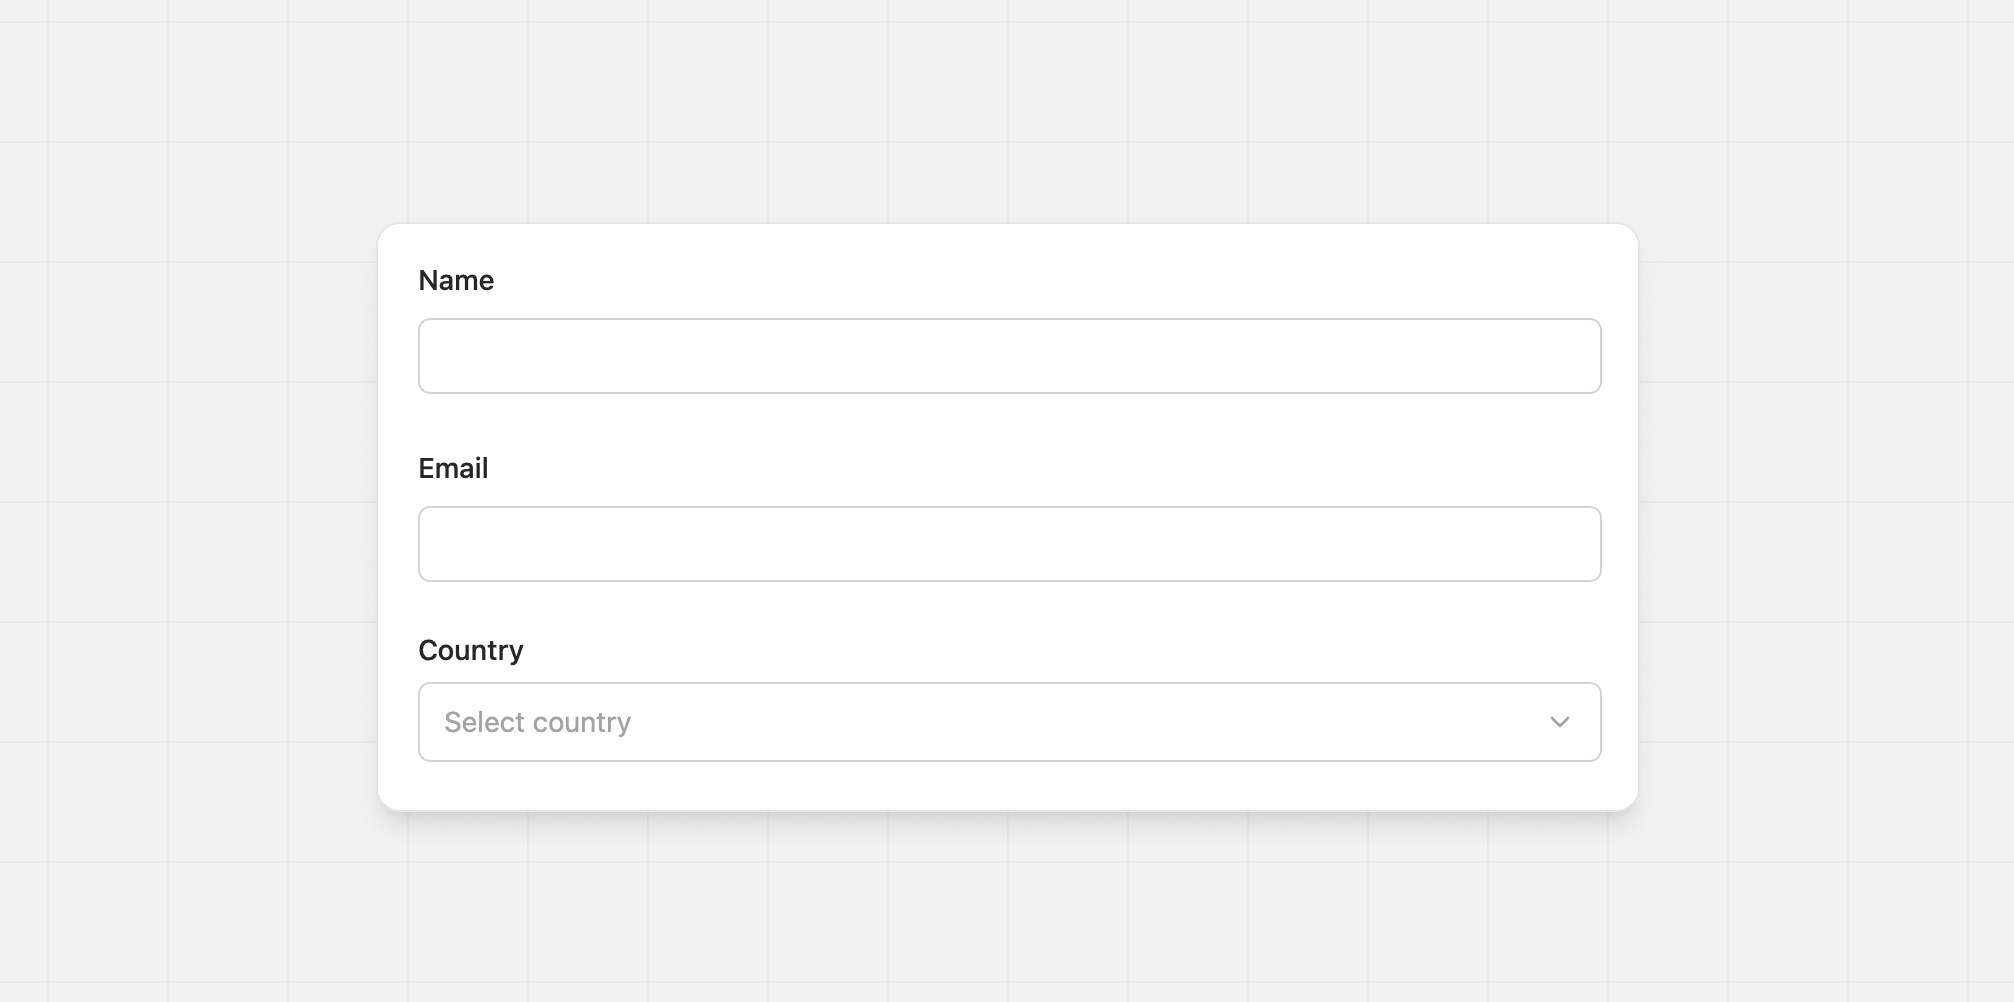Open the Country select dropdown
The width and height of the screenshot is (2014, 1002).
[1008, 722]
